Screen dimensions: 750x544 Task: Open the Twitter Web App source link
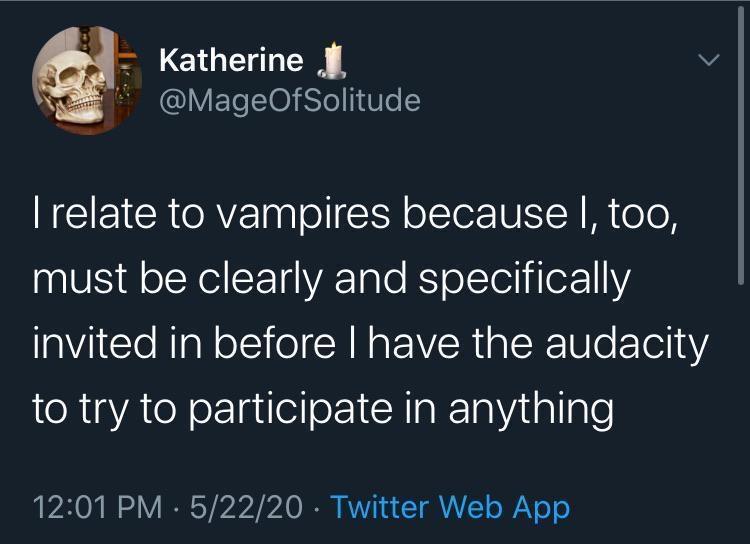[450, 507]
